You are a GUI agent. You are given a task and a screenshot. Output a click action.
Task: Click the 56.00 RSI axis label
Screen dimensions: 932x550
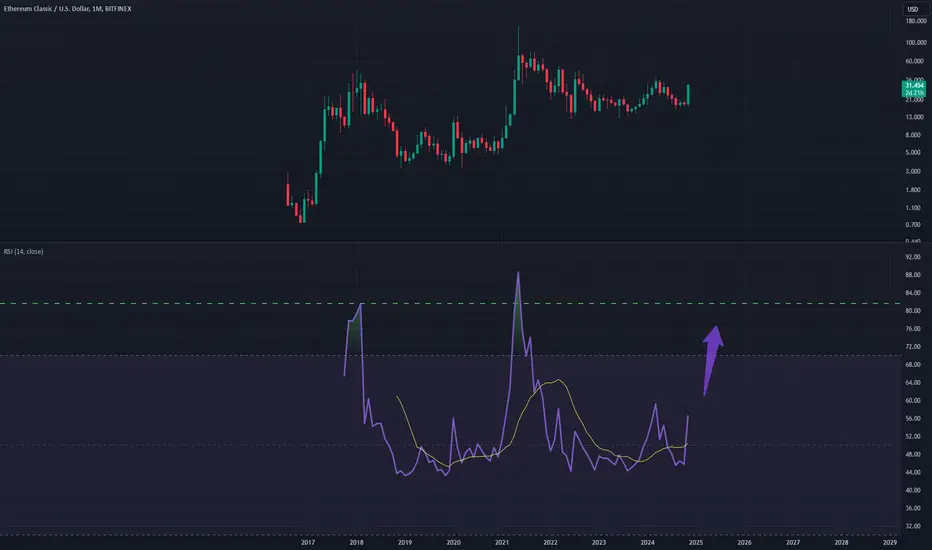[x=912, y=419]
